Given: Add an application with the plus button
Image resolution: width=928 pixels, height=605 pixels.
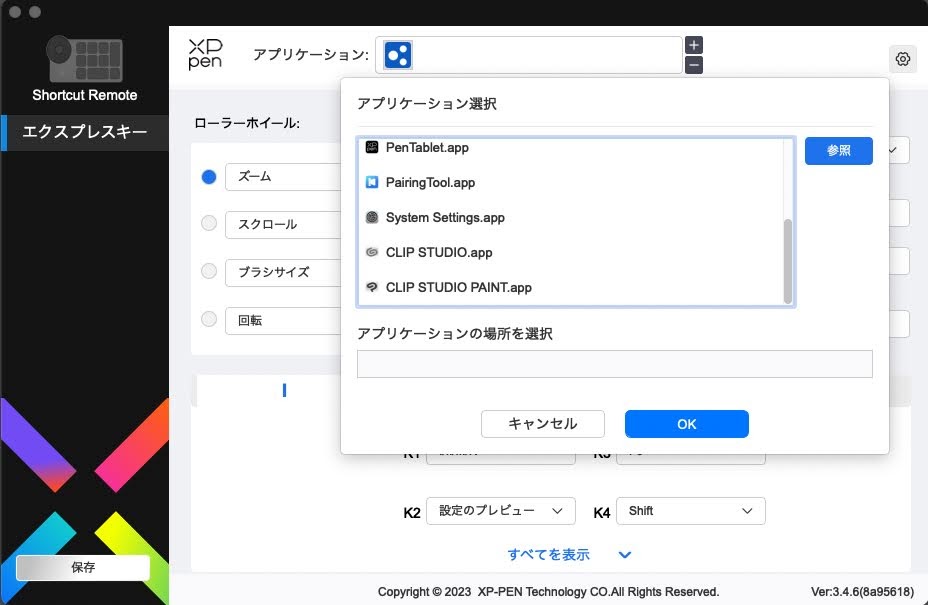Looking at the screenshot, I should pyautogui.click(x=694, y=45).
